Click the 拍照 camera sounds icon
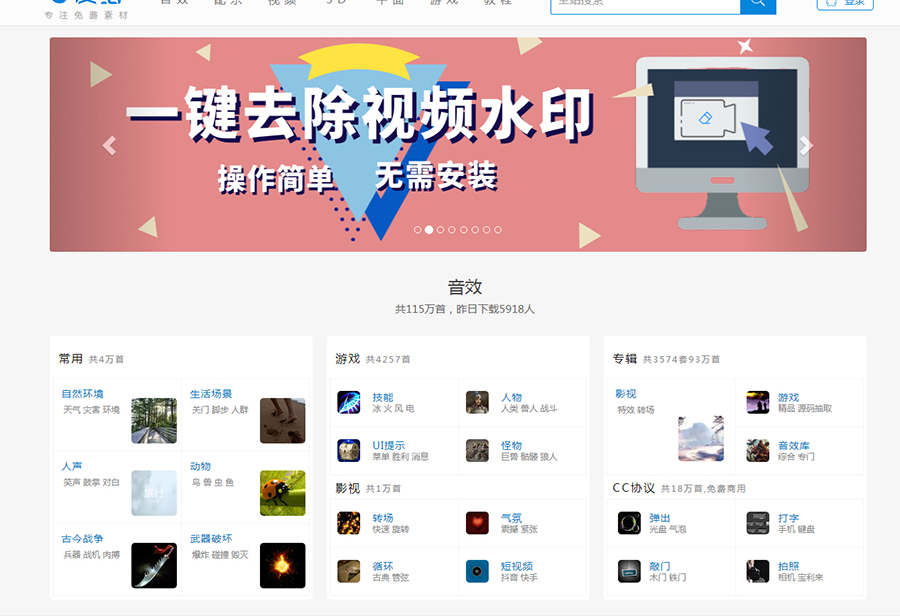The width and height of the screenshot is (900, 616). point(756,573)
